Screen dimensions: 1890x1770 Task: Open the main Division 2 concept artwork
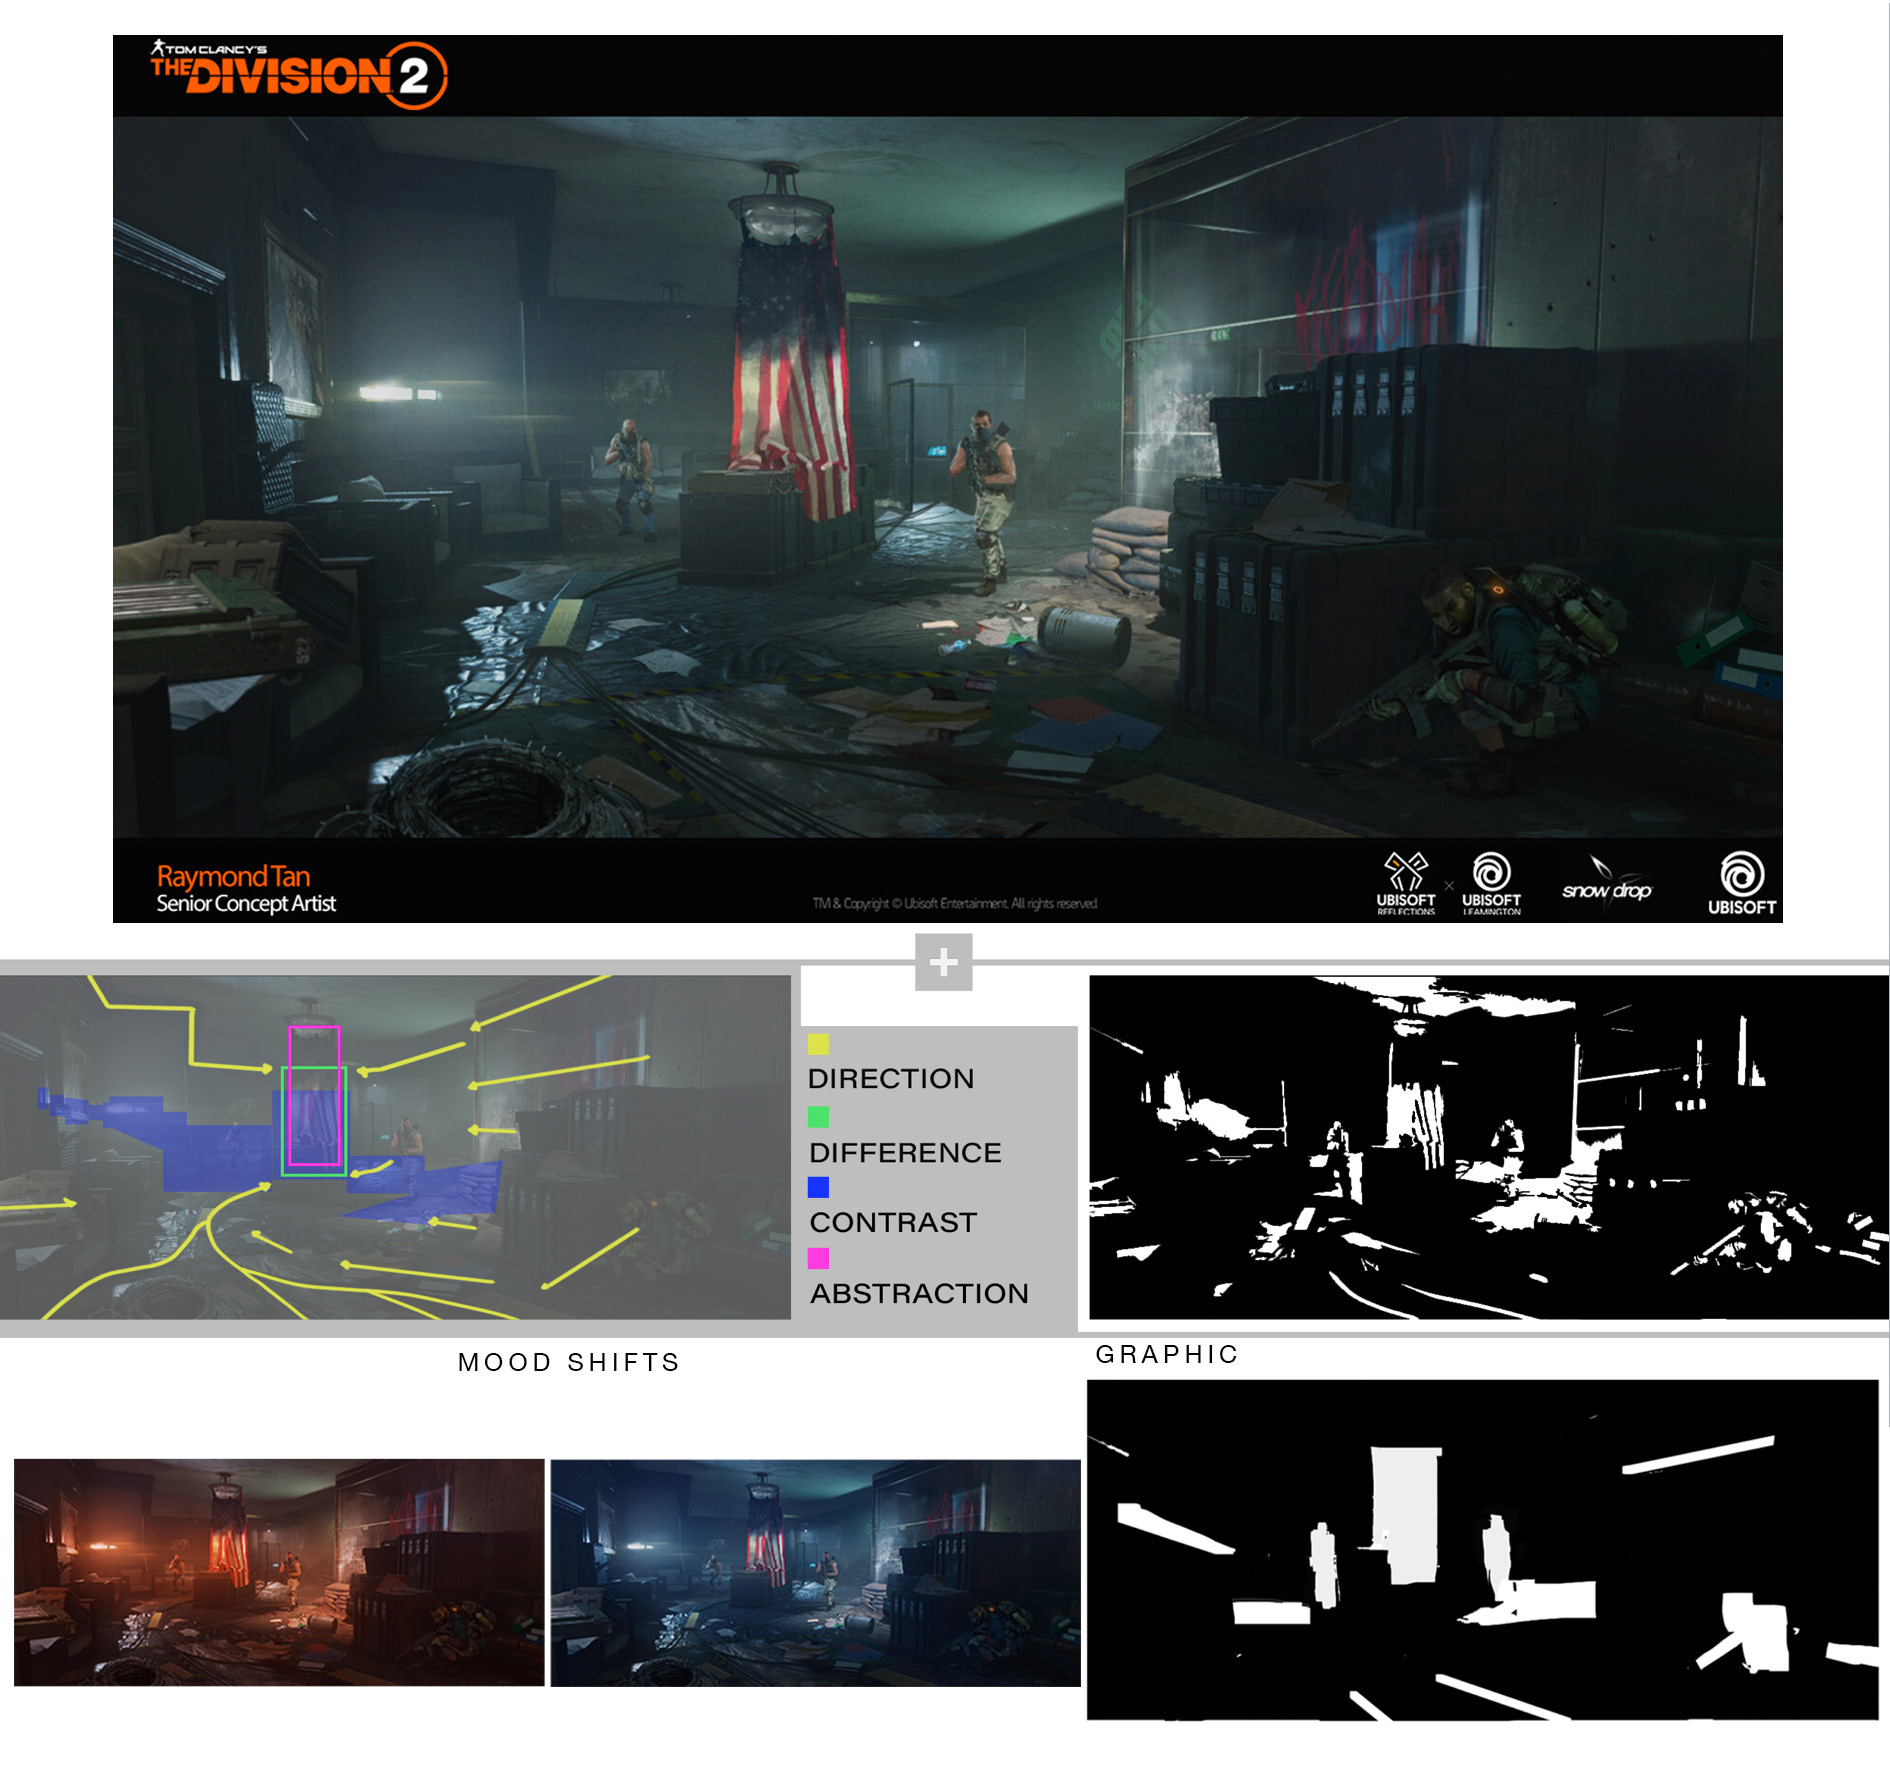(x=947, y=477)
